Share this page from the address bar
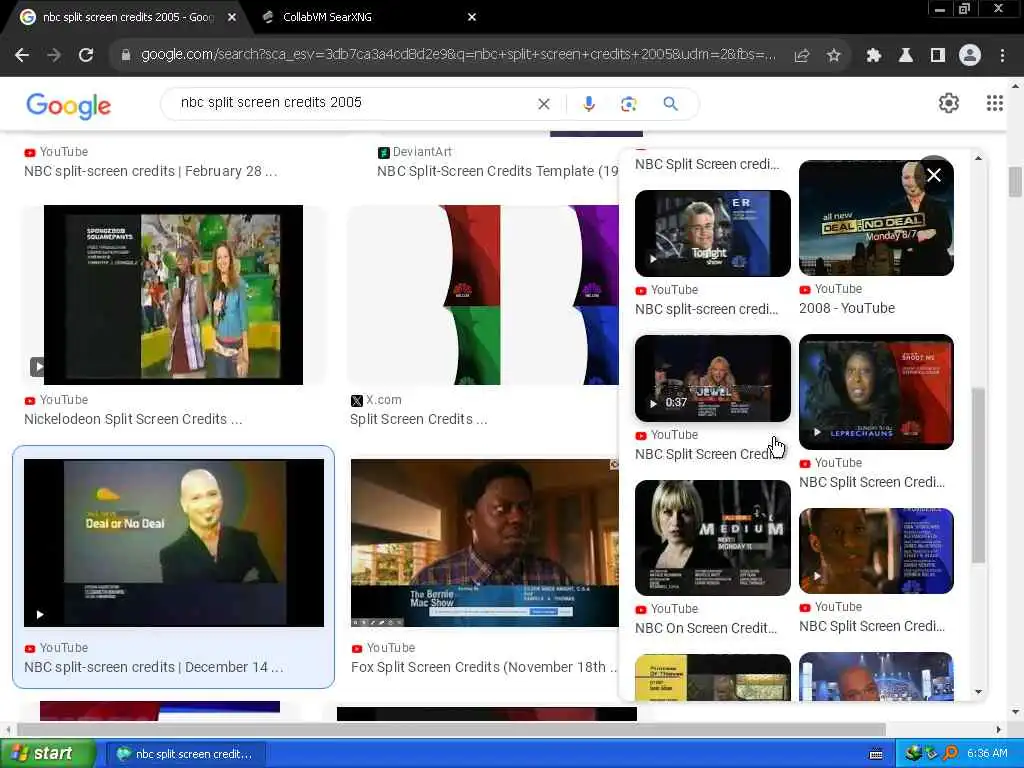This screenshot has height=768, width=1024. 802,56
